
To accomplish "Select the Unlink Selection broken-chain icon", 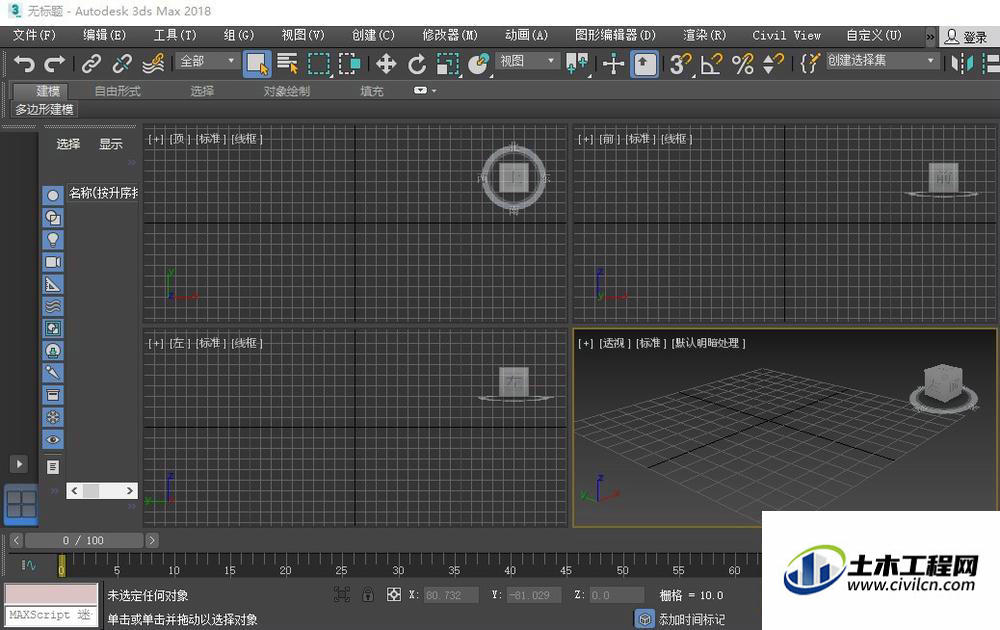I will (122, 64).
